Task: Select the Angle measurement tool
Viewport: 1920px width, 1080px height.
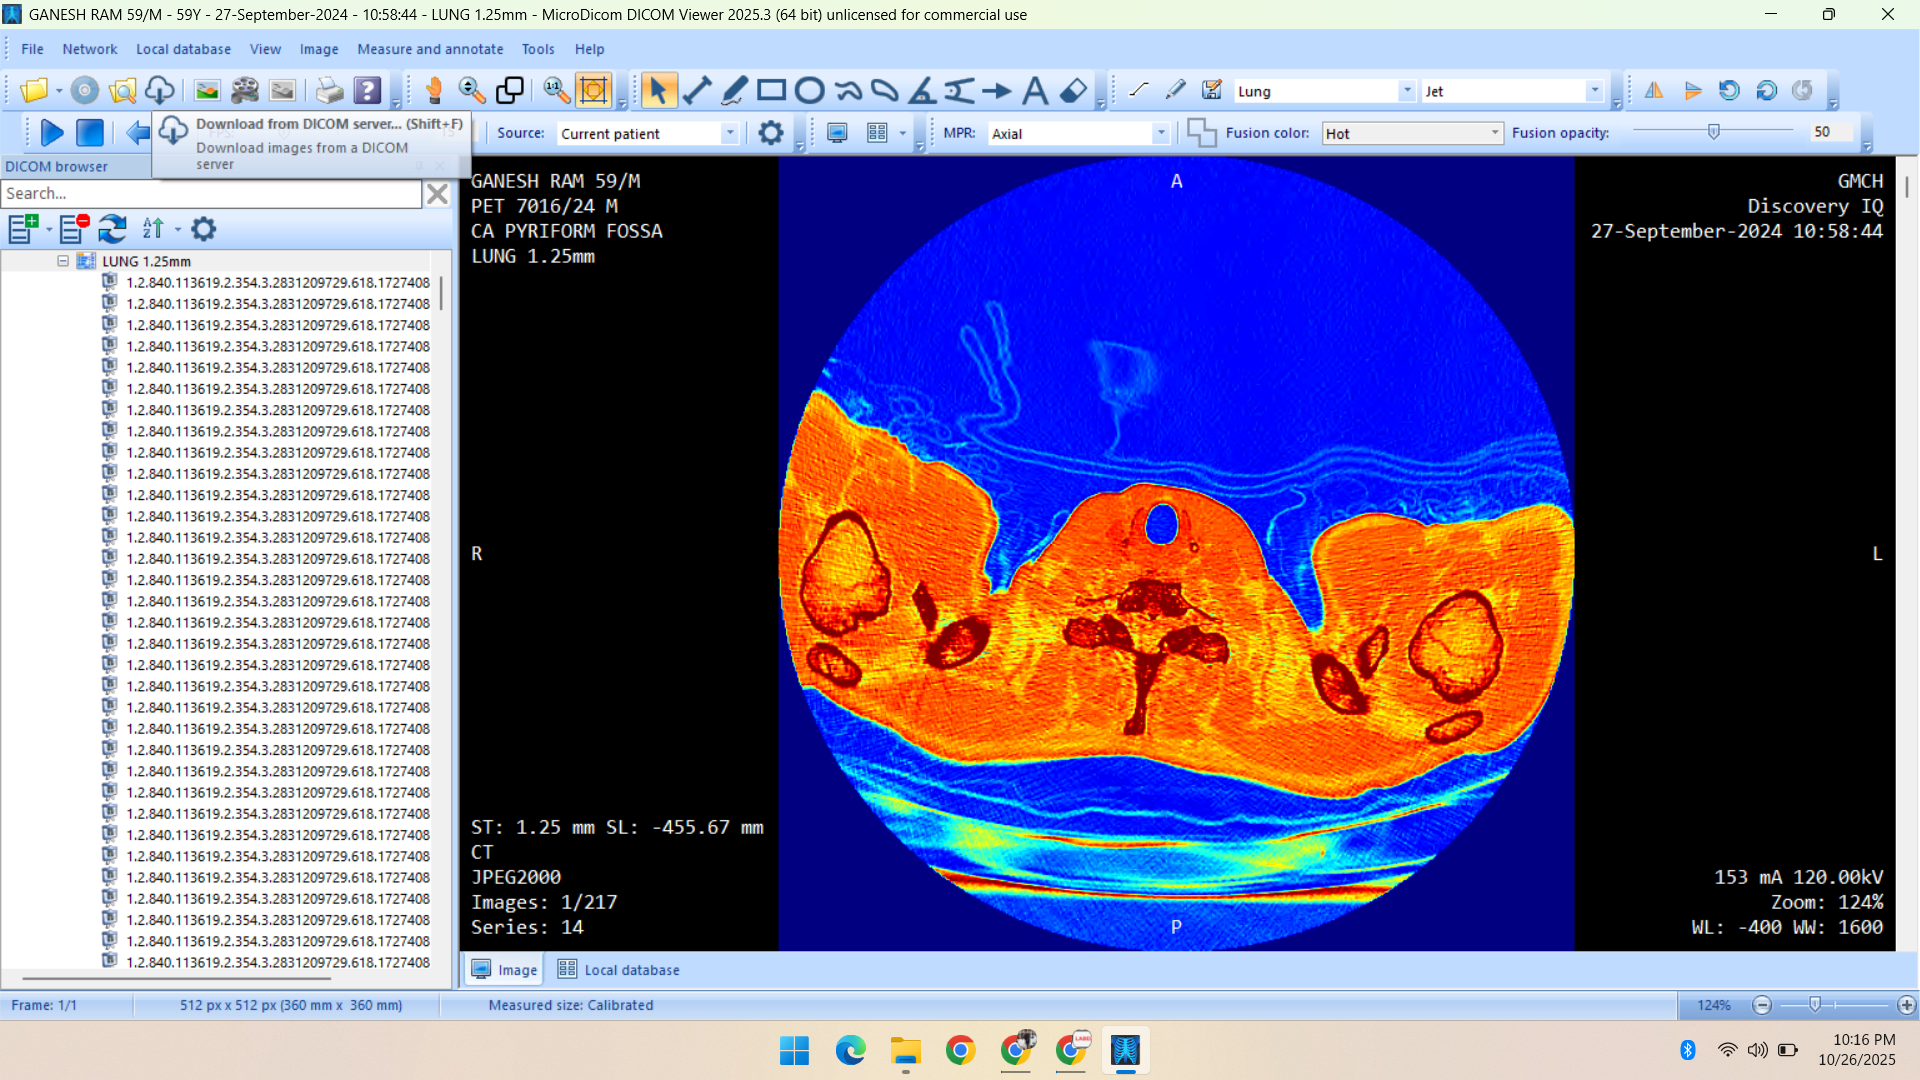Action: click(922, 91)
